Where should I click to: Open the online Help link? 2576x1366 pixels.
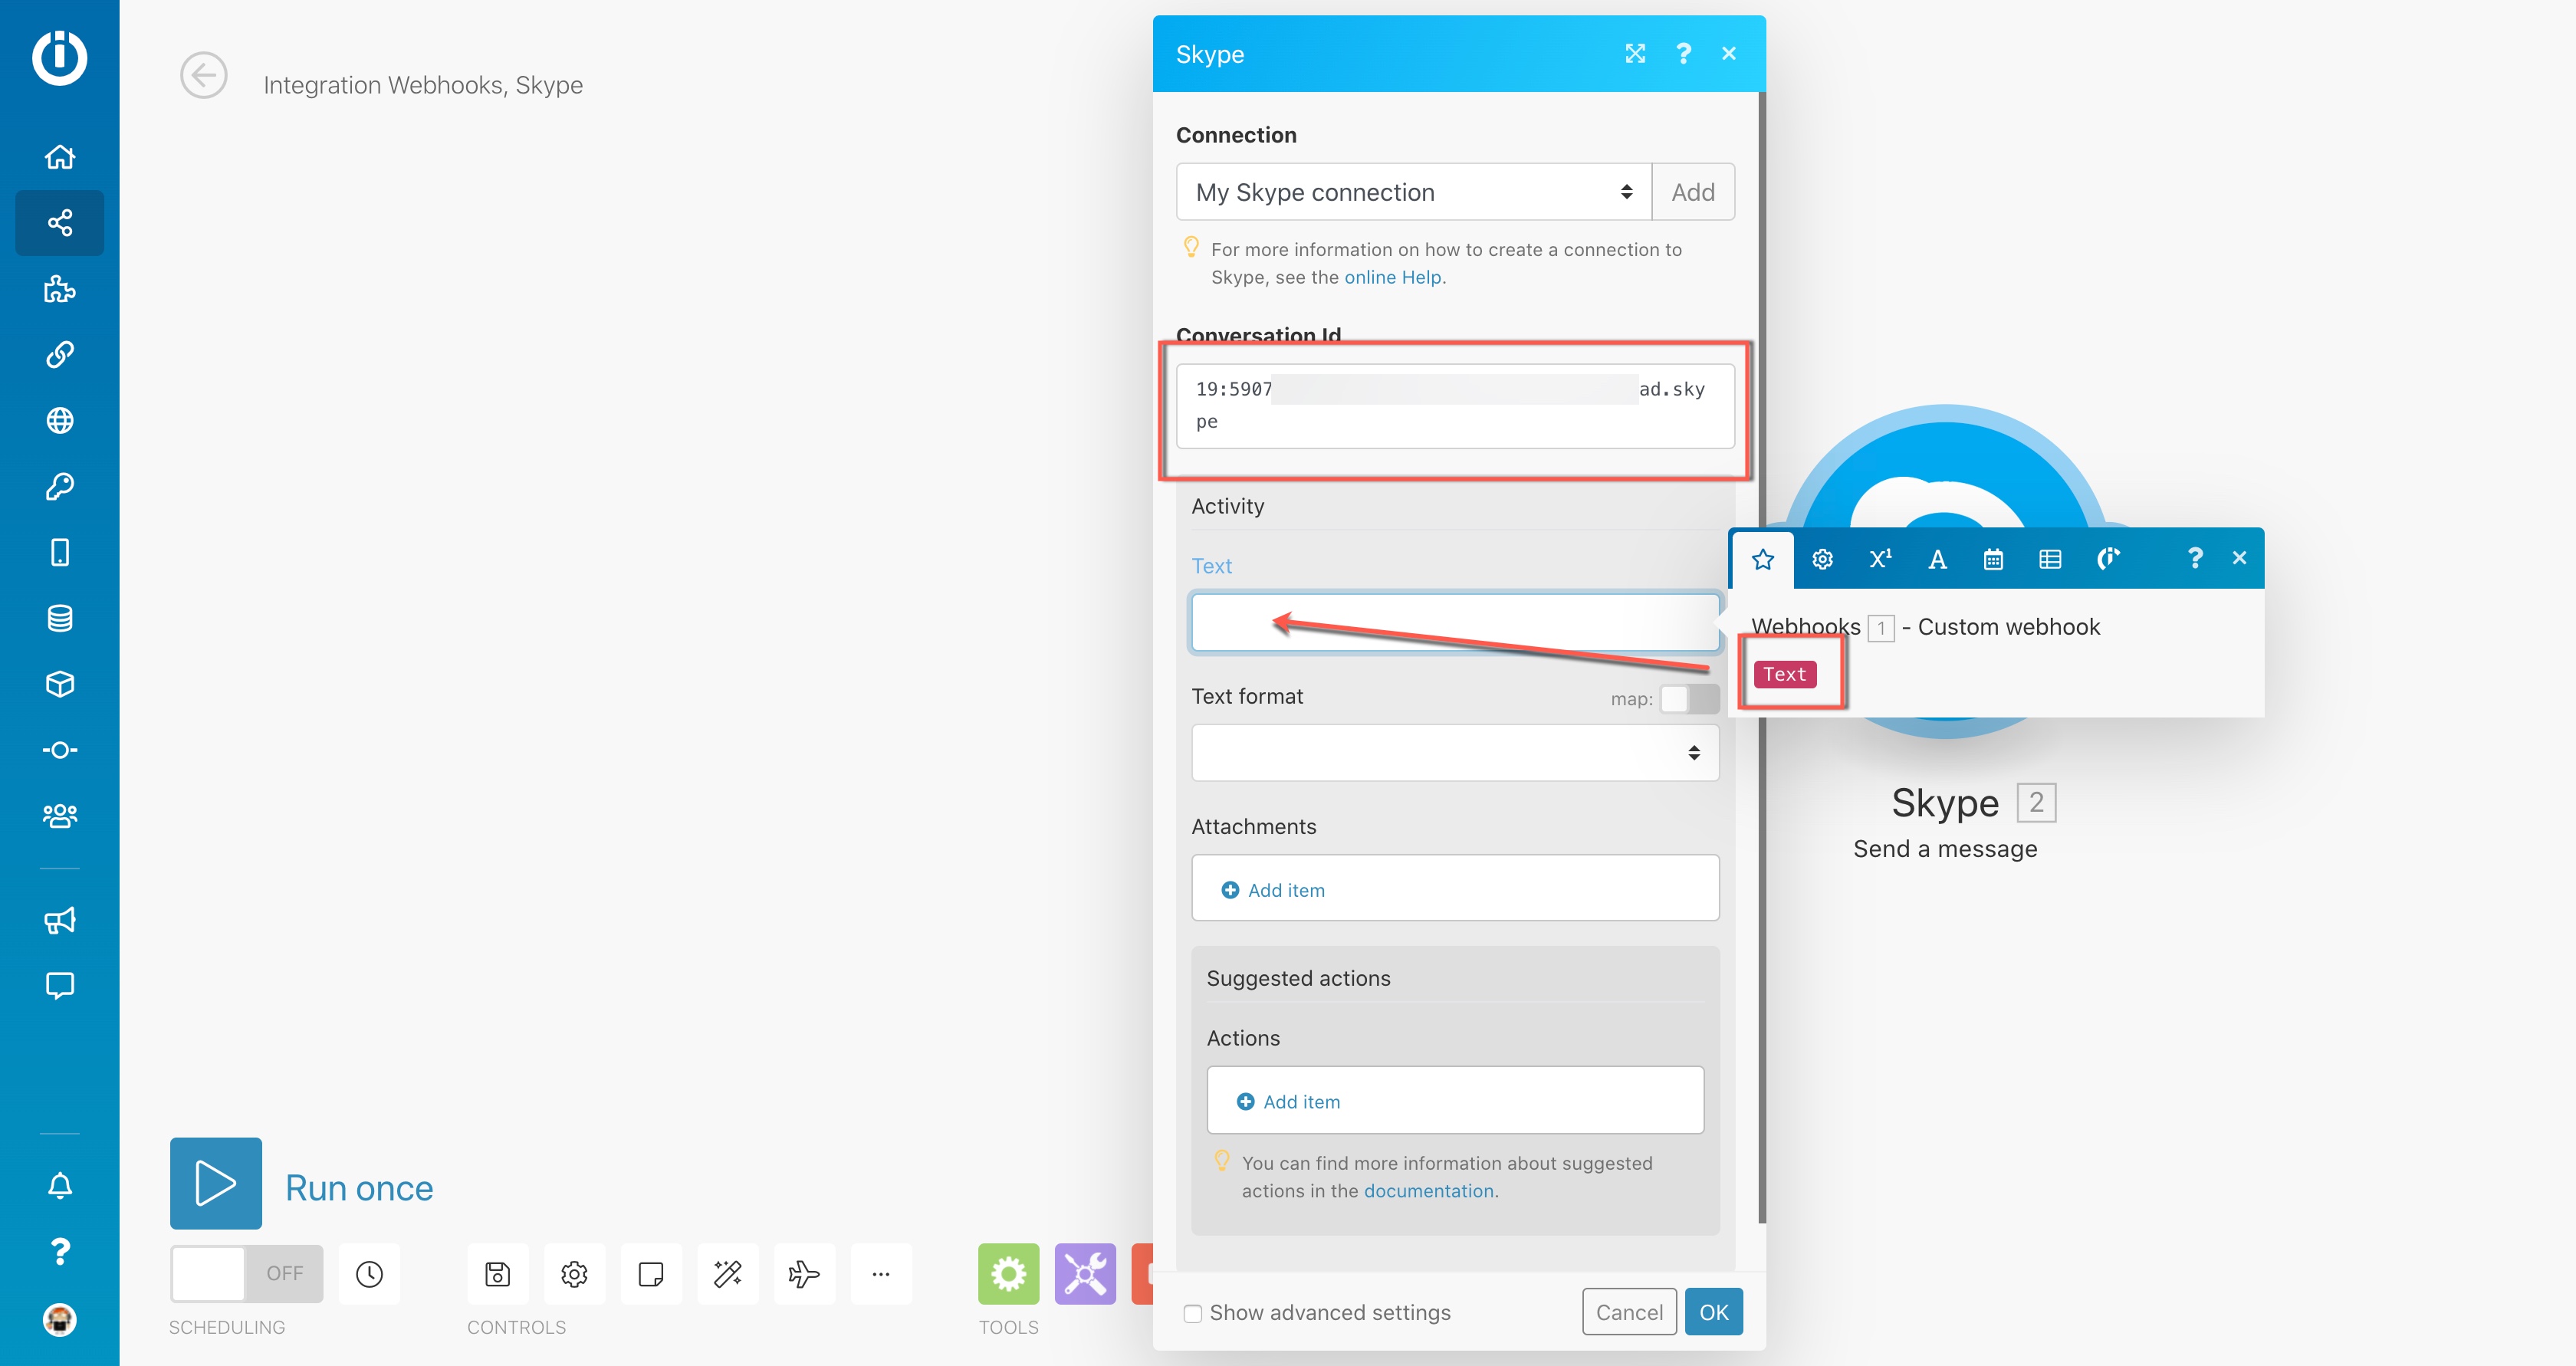[x=1392, y=277]
